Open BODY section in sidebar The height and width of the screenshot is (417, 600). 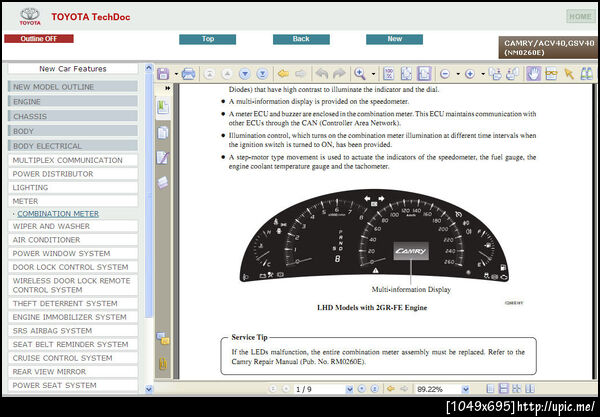click(73, 131)
